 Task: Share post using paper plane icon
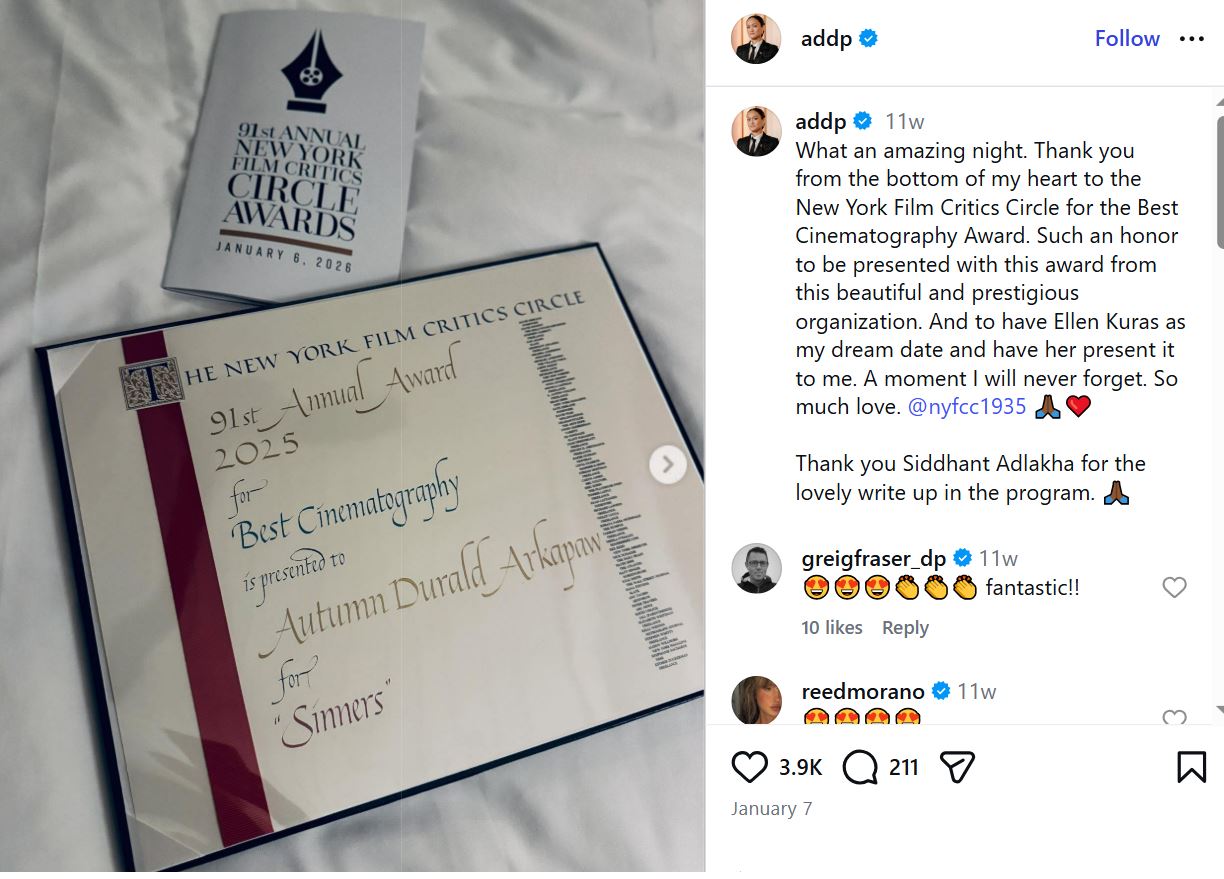point(957,767)
